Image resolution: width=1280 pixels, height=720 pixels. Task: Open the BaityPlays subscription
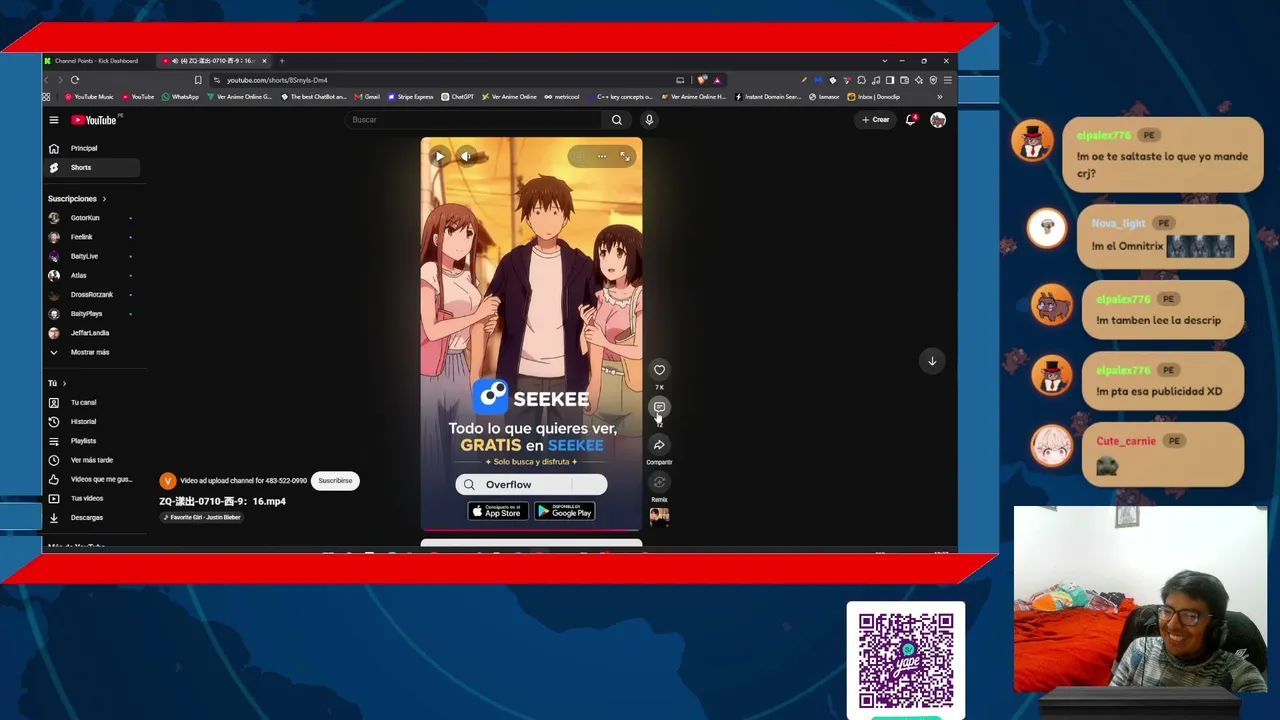tap(91, 314)
